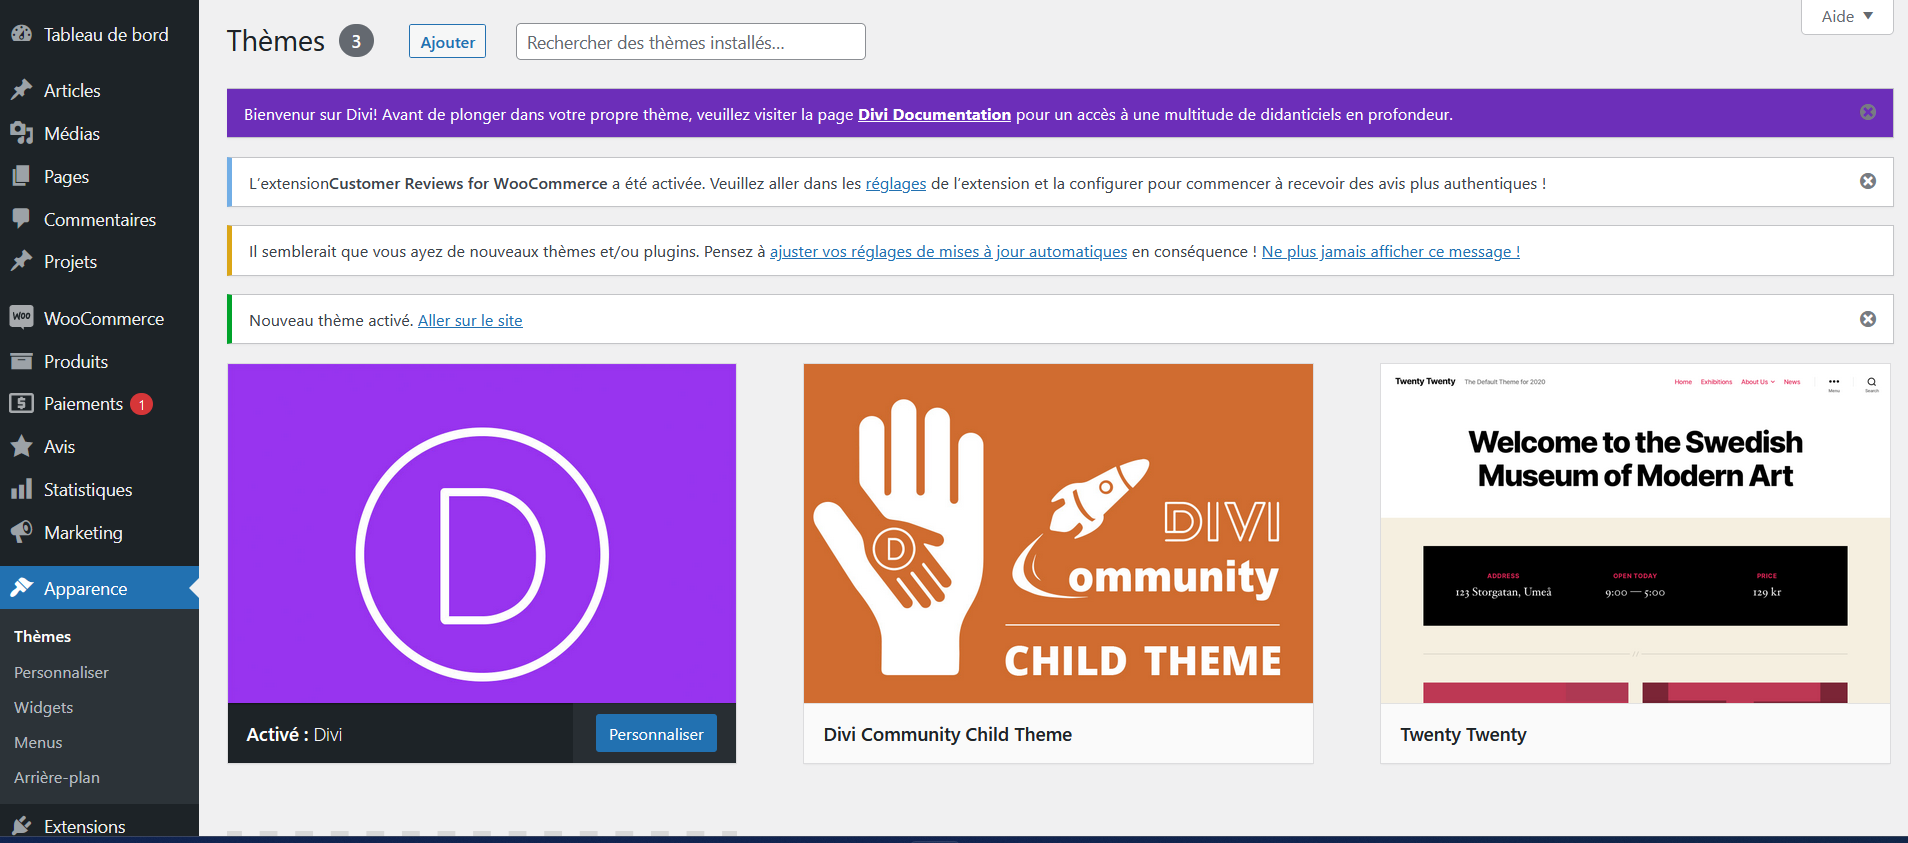Click the themes count badge showing 3
1908x843 pixels.
[356, 41]
